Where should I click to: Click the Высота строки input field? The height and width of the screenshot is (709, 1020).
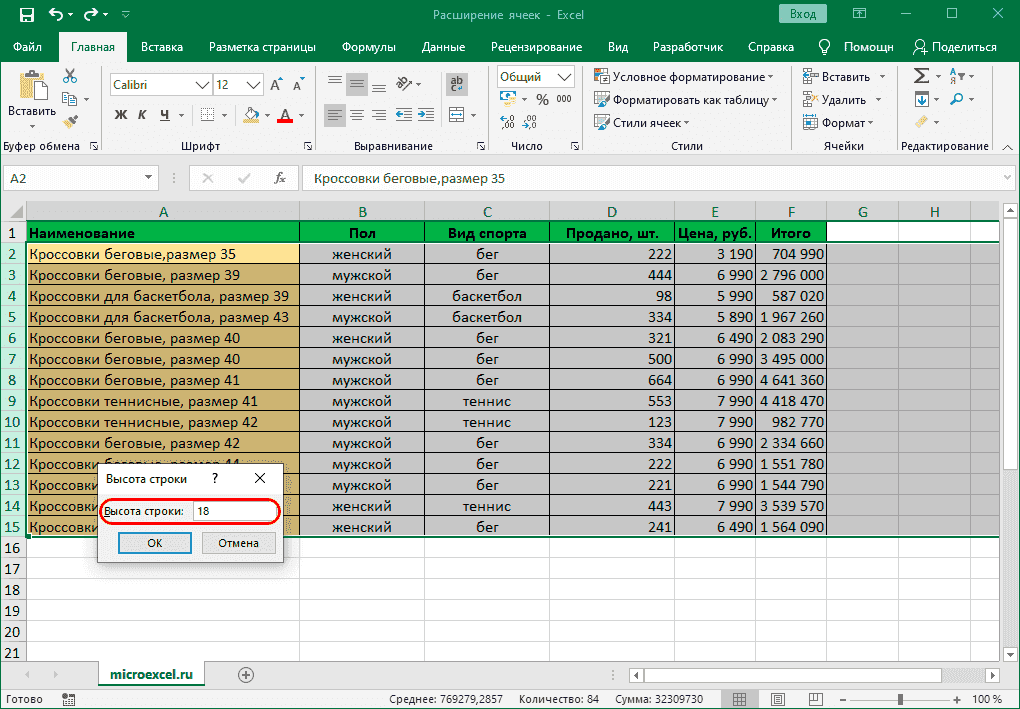[235, 511]
